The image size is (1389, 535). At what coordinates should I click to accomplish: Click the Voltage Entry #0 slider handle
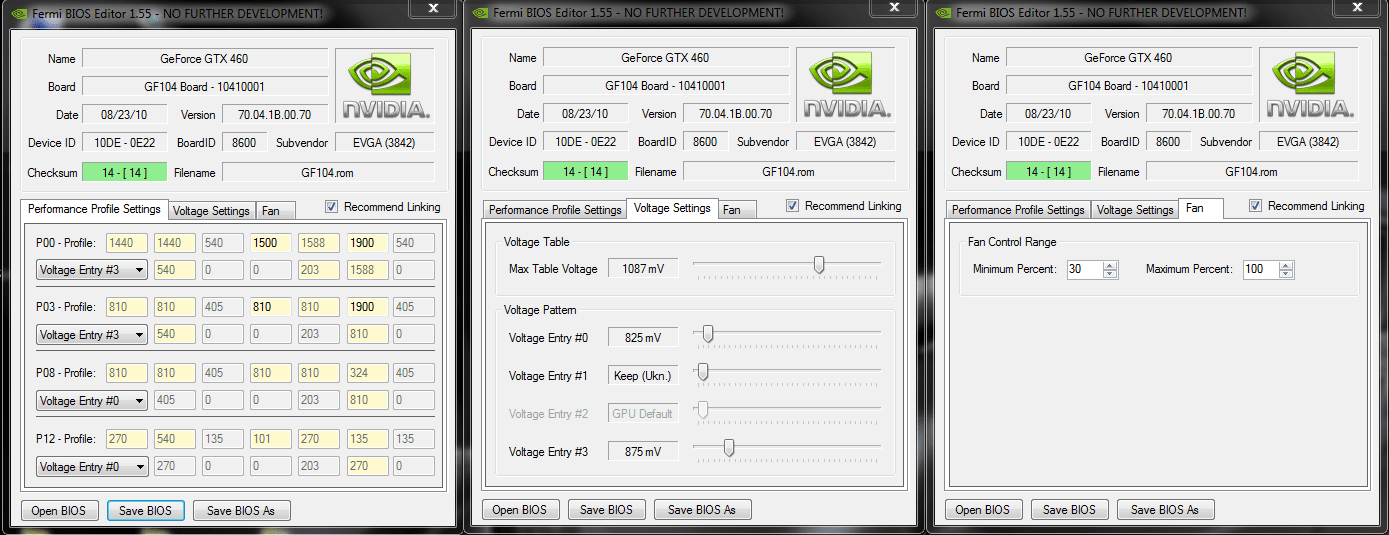tap(708, 334)
